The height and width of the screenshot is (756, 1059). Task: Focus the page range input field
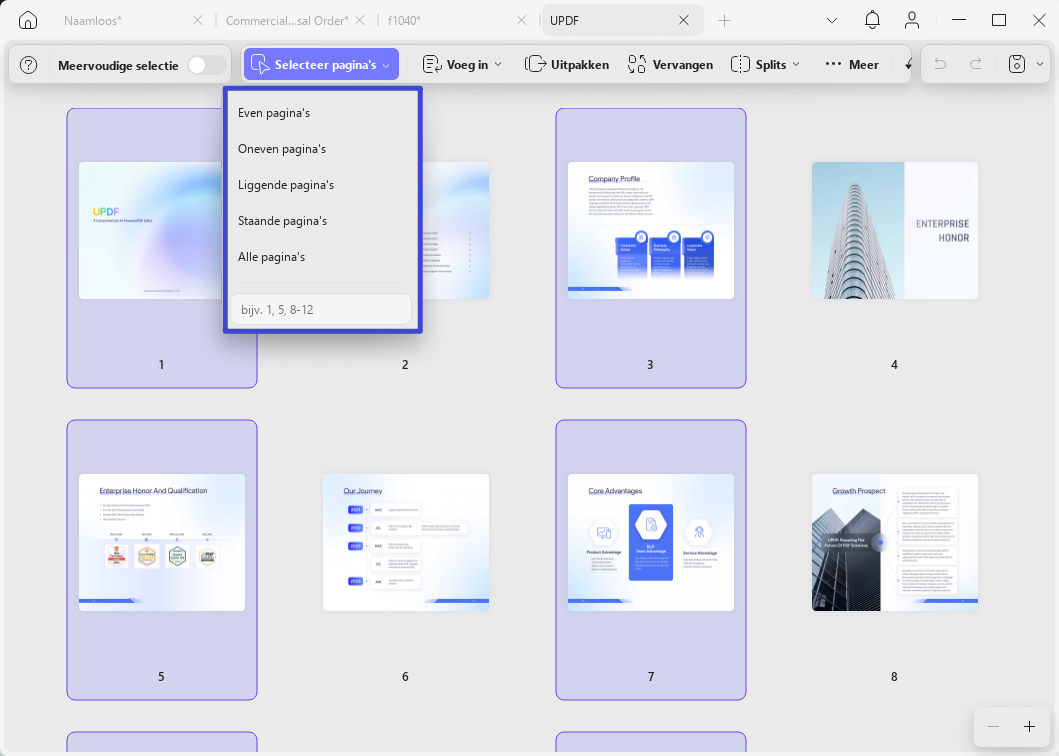click(321, 309)
